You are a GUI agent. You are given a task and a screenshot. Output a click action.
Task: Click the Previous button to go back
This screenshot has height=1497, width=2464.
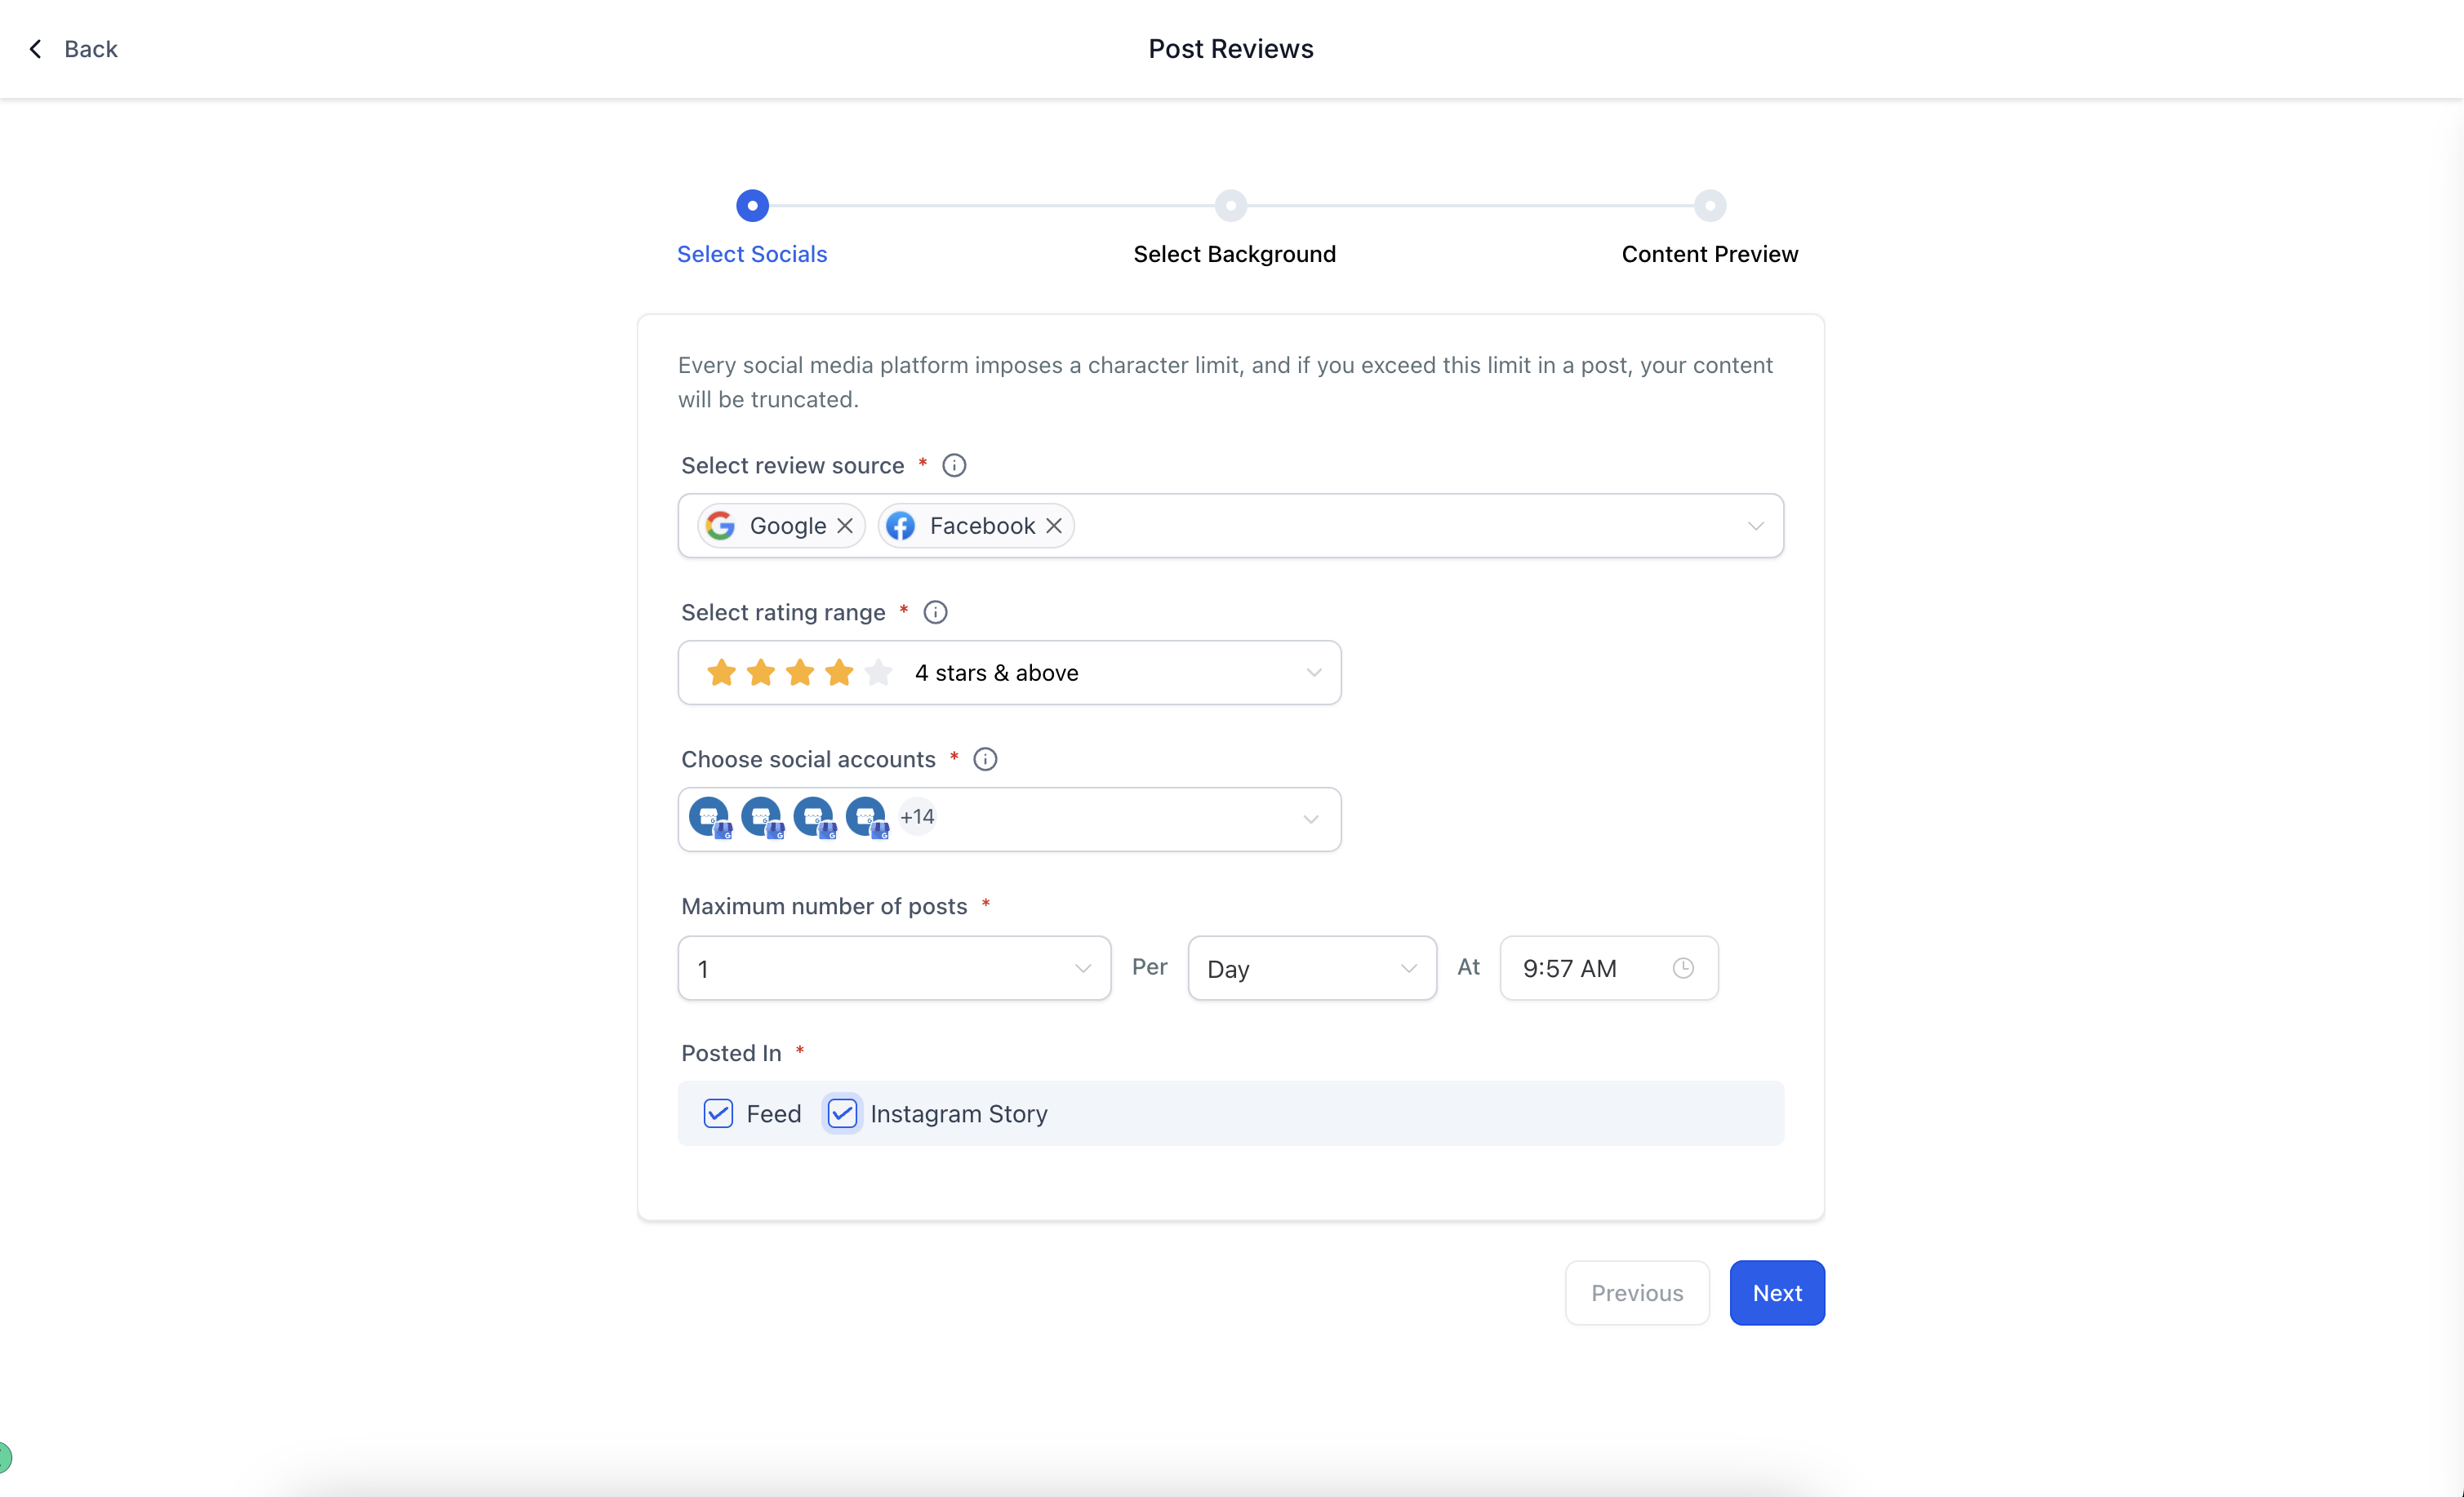click(x=1637, y=1293)
